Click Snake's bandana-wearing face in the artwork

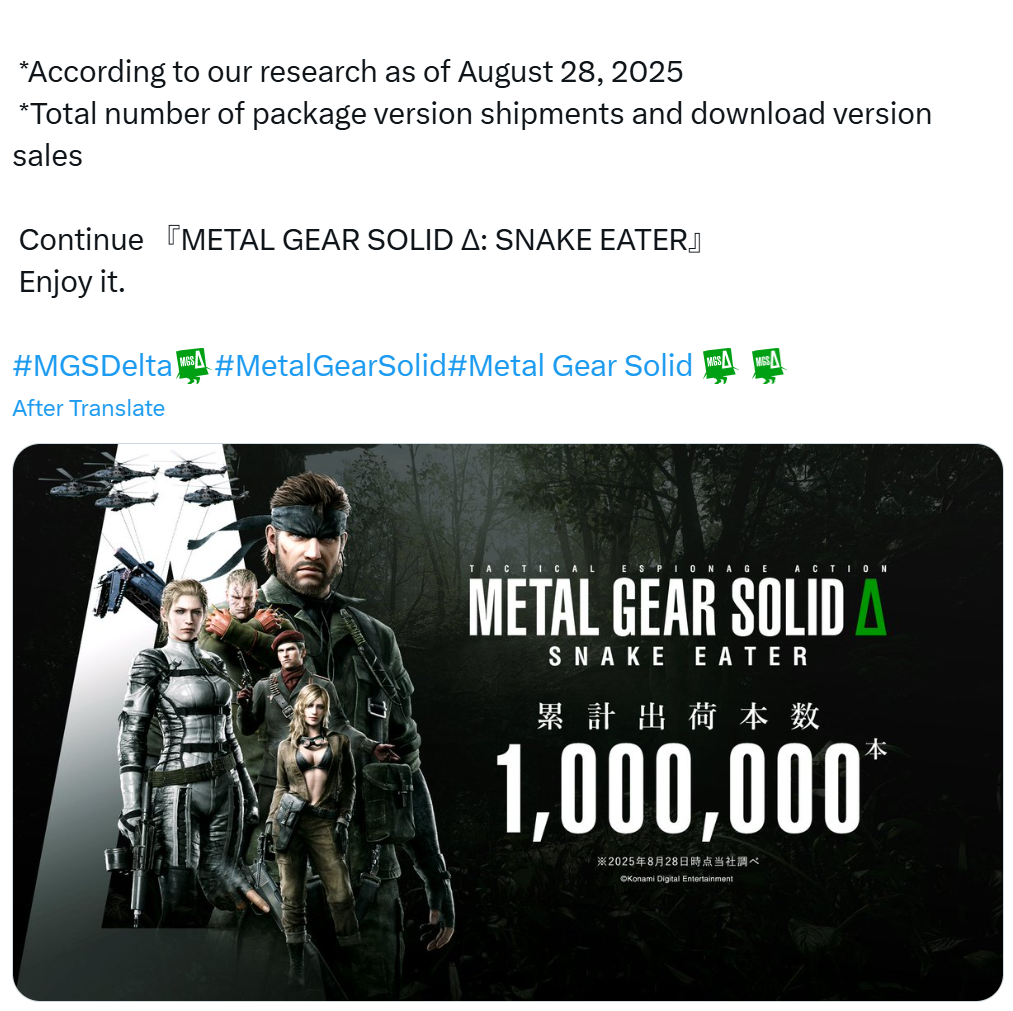click(311, 545)
